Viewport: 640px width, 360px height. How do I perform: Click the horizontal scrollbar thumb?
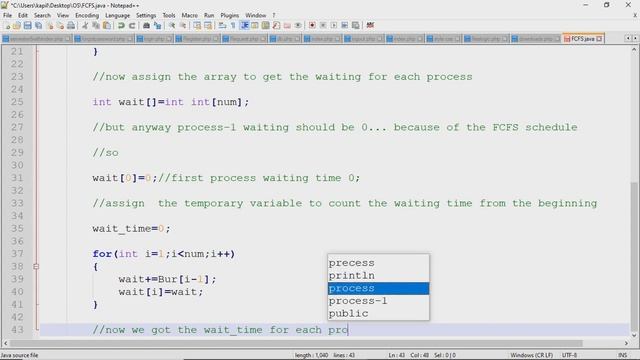pyautogui.click(x=296, y=343)
